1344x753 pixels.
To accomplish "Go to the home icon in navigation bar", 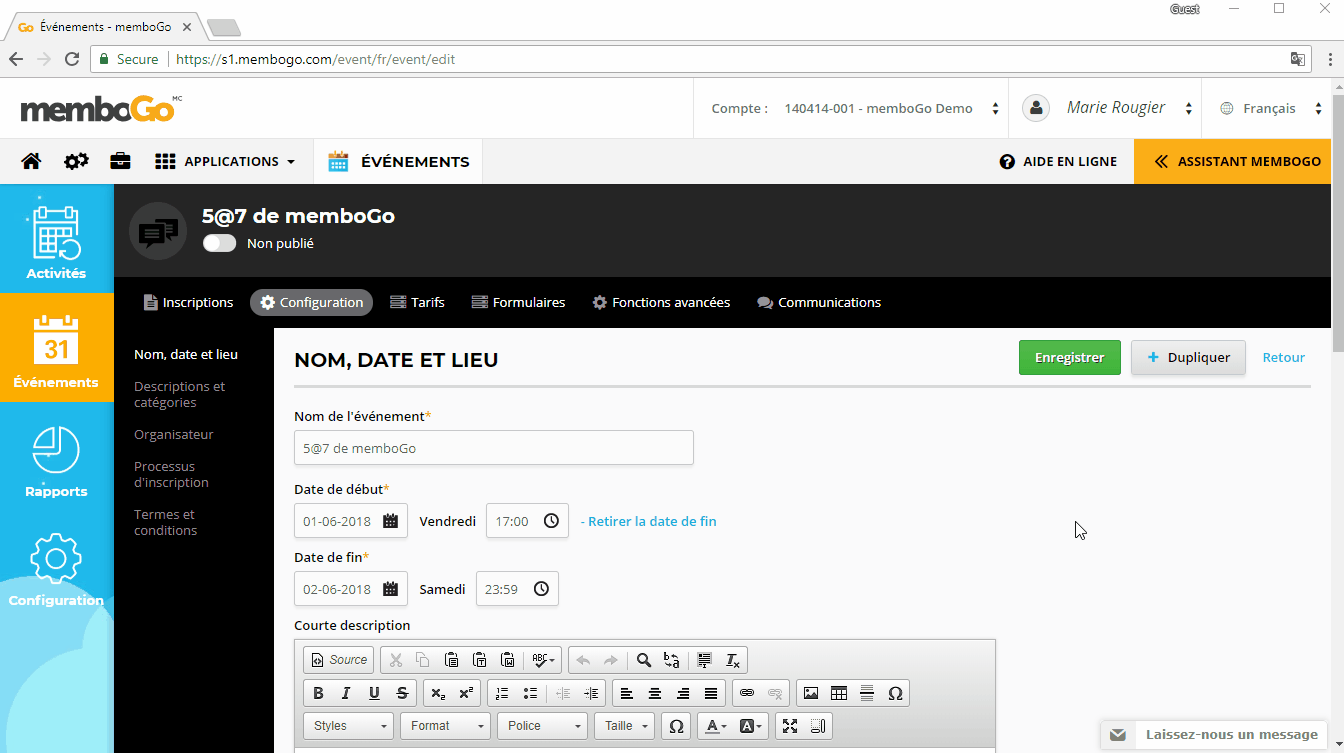I will pyautogui.click(x=31, y=161).
